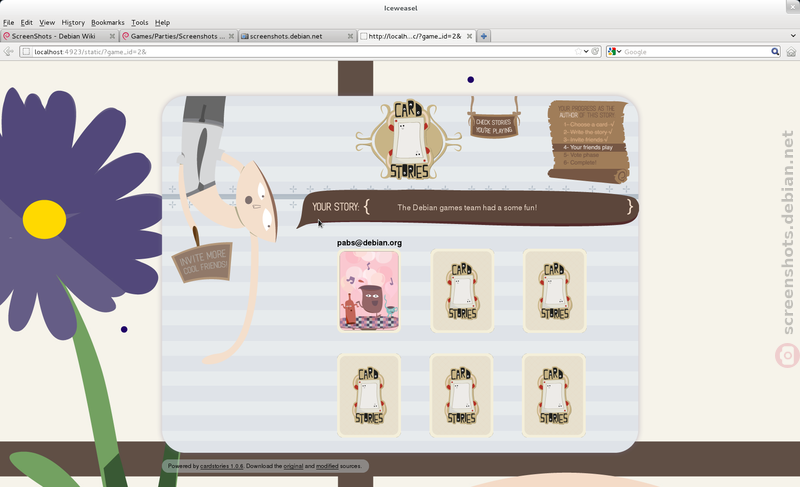The height and width of the screenshot is (487, 800).
Task: Click the '3- Invite friends' progress step
Action: click(586, 140)
